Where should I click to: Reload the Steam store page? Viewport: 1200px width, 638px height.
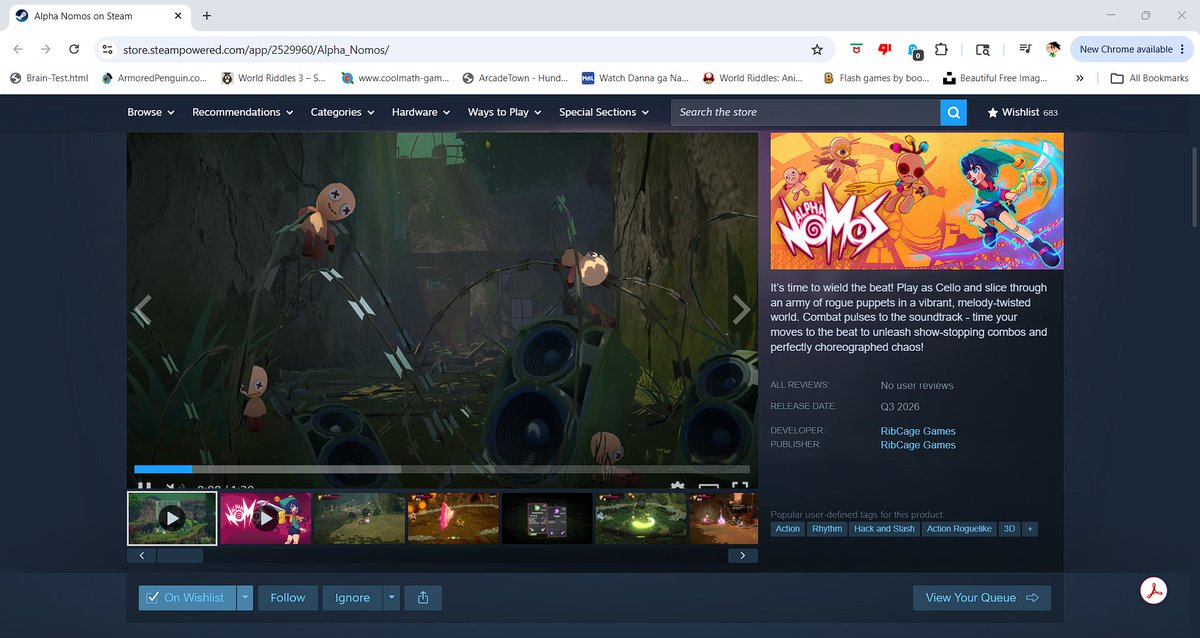pyautogui.click(x=74, y=49)
